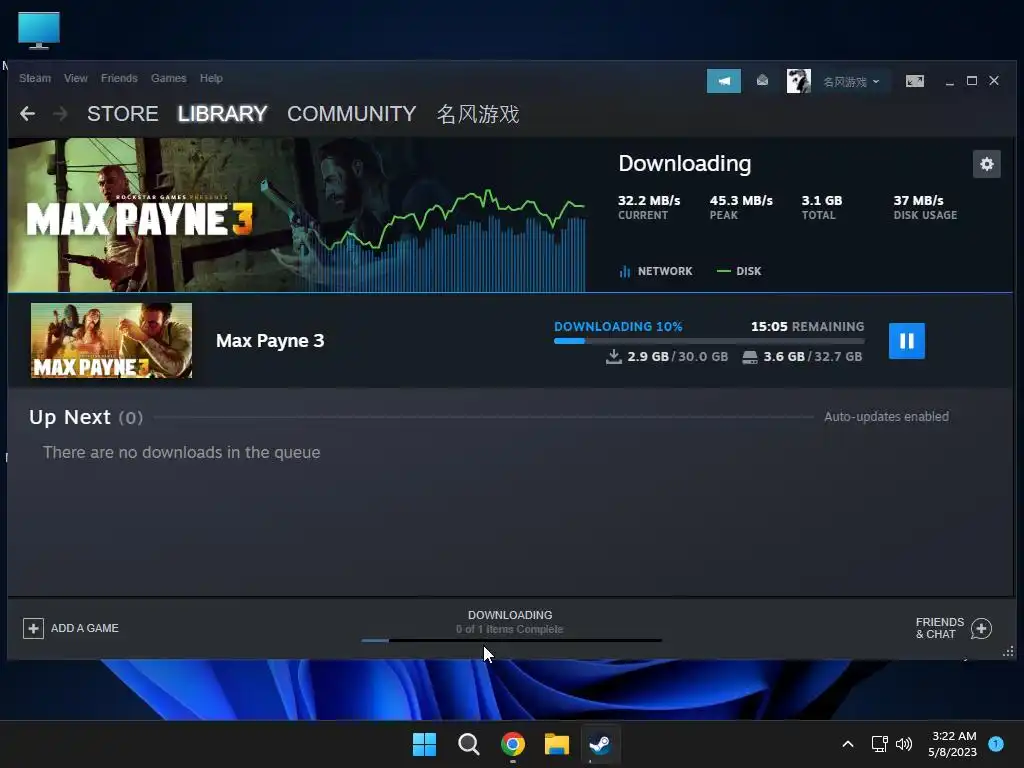
Task: Expand the 名风游戏 account dropdown
Action: (x=851, y=82)
